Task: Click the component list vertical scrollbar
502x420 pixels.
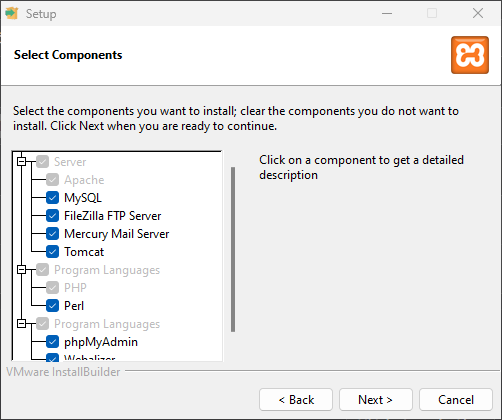Action: tap(233, 249)
